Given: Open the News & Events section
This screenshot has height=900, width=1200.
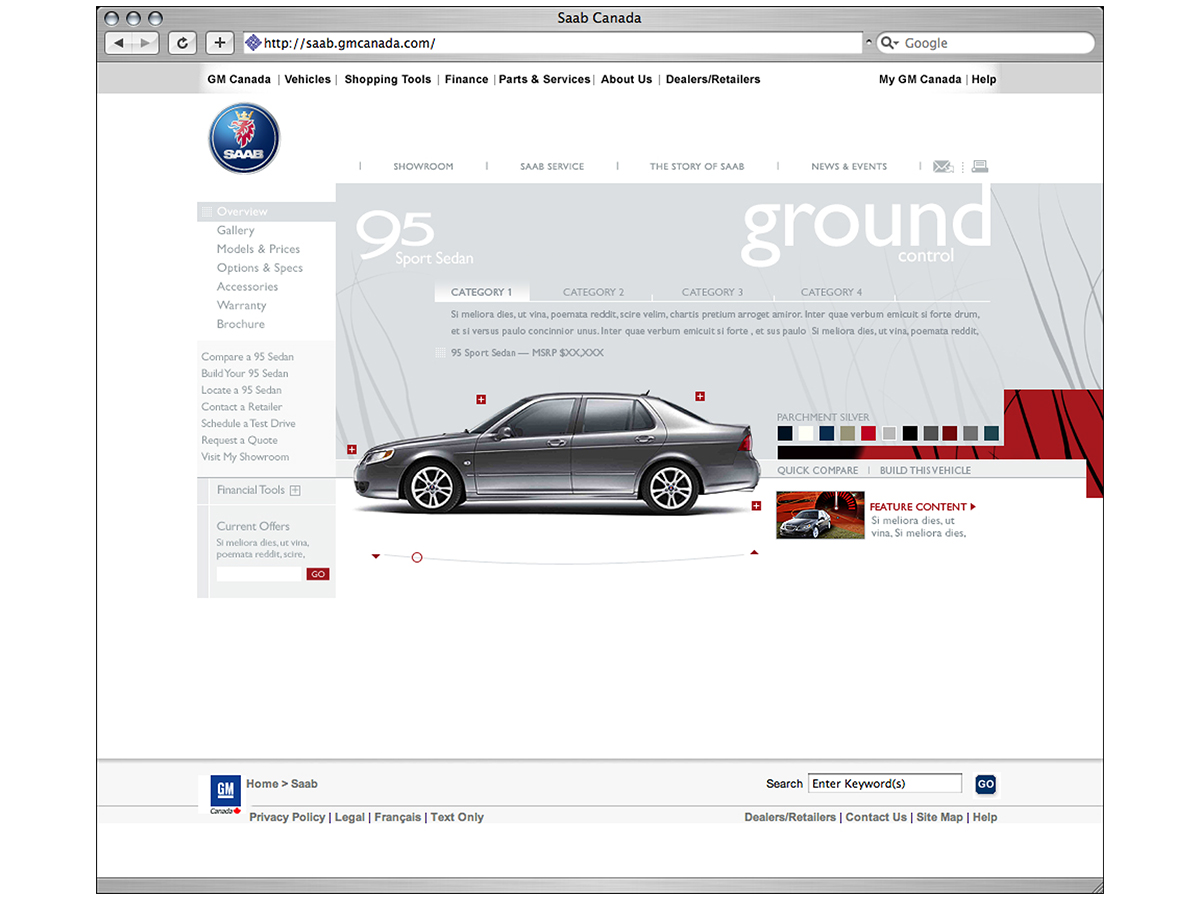Looking at the screenshot, I should 849,167.
